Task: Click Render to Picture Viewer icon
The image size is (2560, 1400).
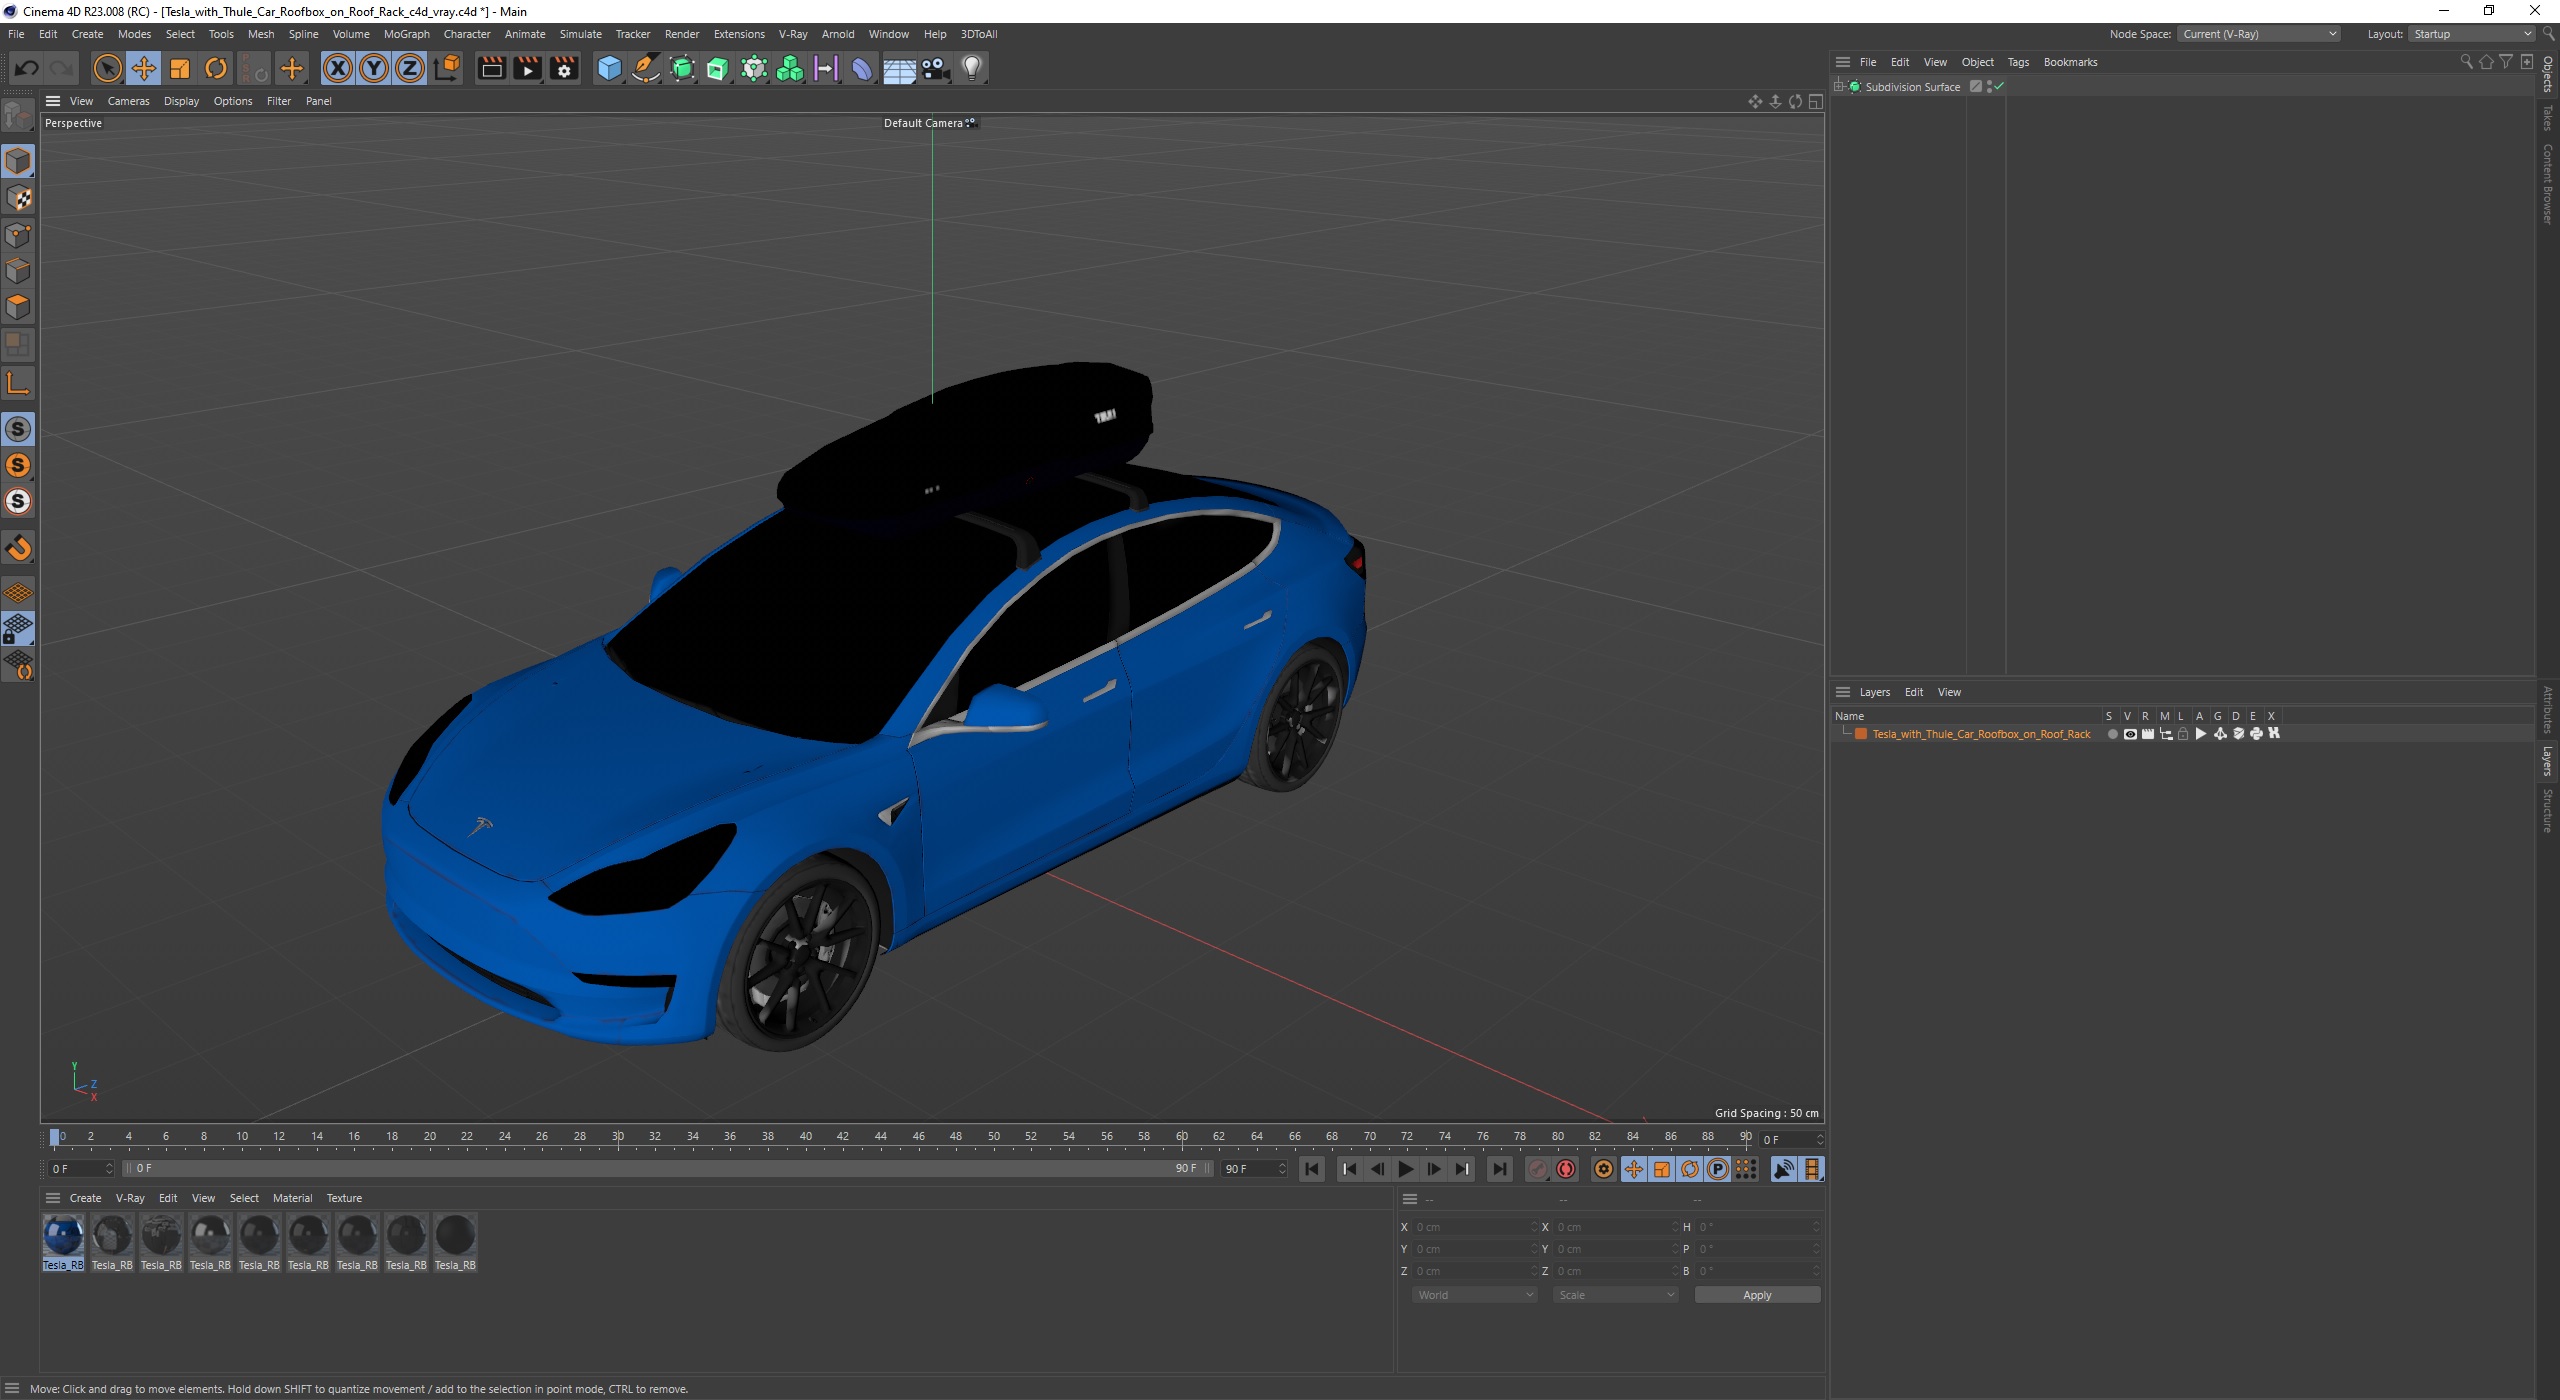Action: tap(527, 68)
